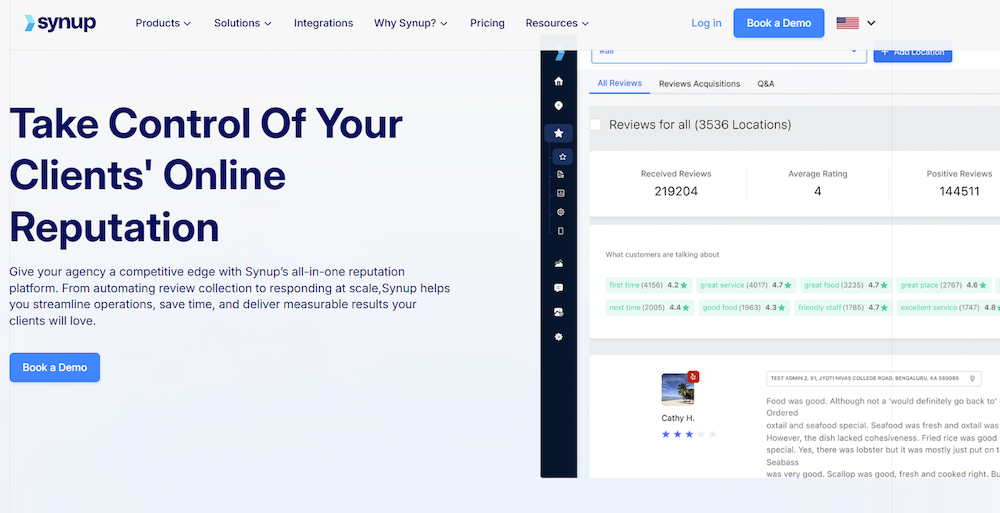Screen dimensions: 1000x513
Task: Switch to the Reviews Acquisitions tab
Action: [x=699, y=84]
